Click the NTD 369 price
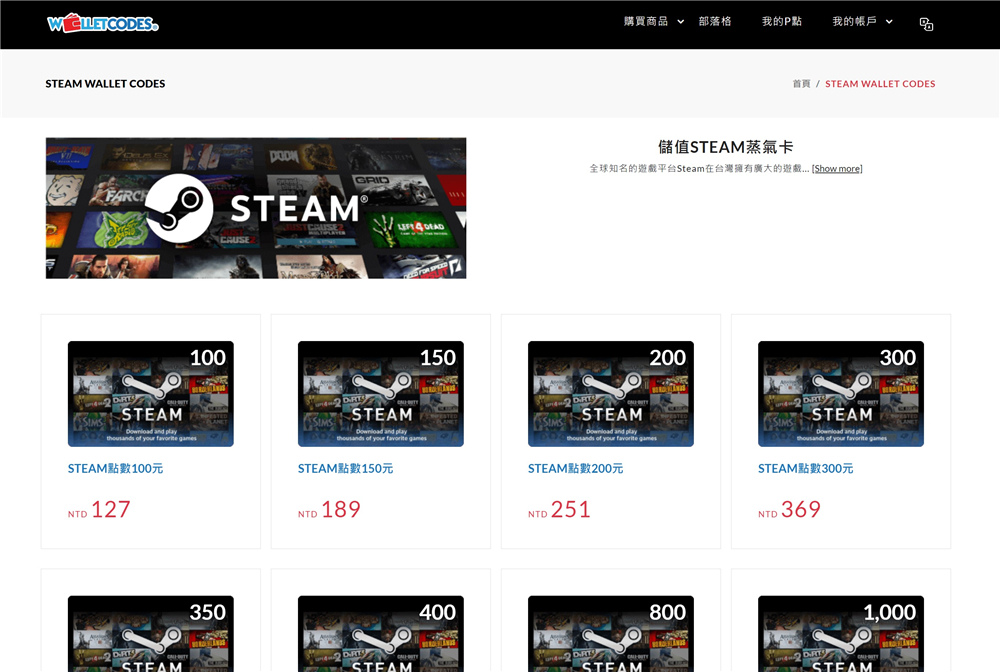Image resolution: width=1000 pixels, height=672 pixels. [790, 509]
